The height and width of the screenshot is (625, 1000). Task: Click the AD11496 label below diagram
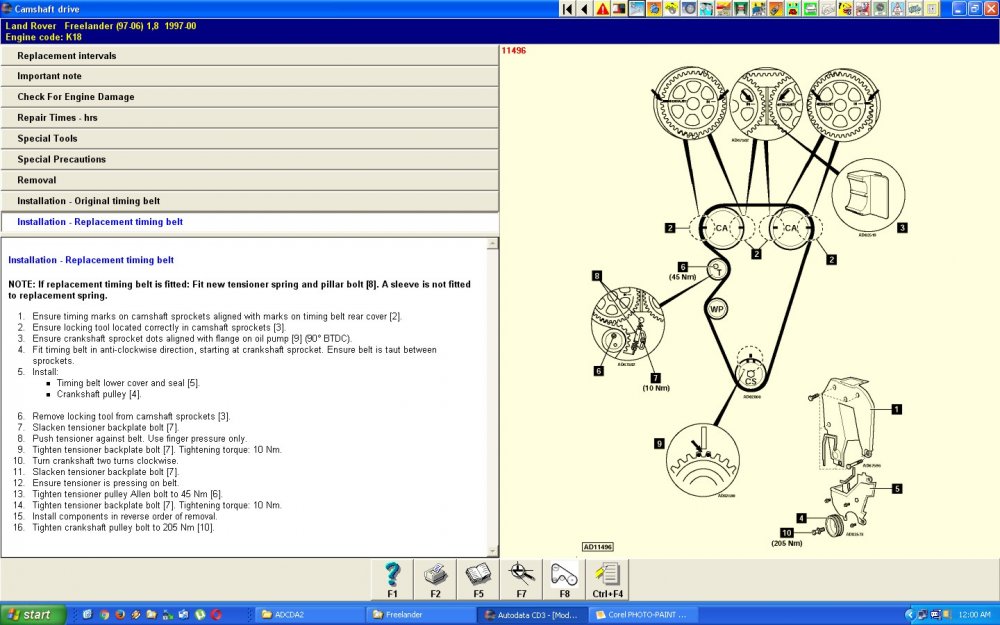tap(598, 547)
